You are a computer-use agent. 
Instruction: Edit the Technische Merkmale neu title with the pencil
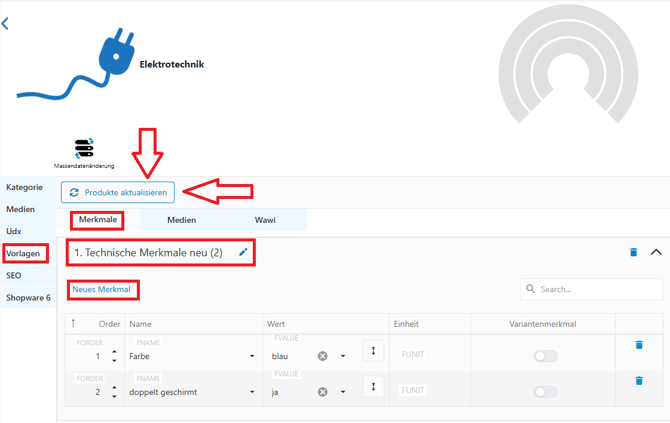[x=243, y=253]
